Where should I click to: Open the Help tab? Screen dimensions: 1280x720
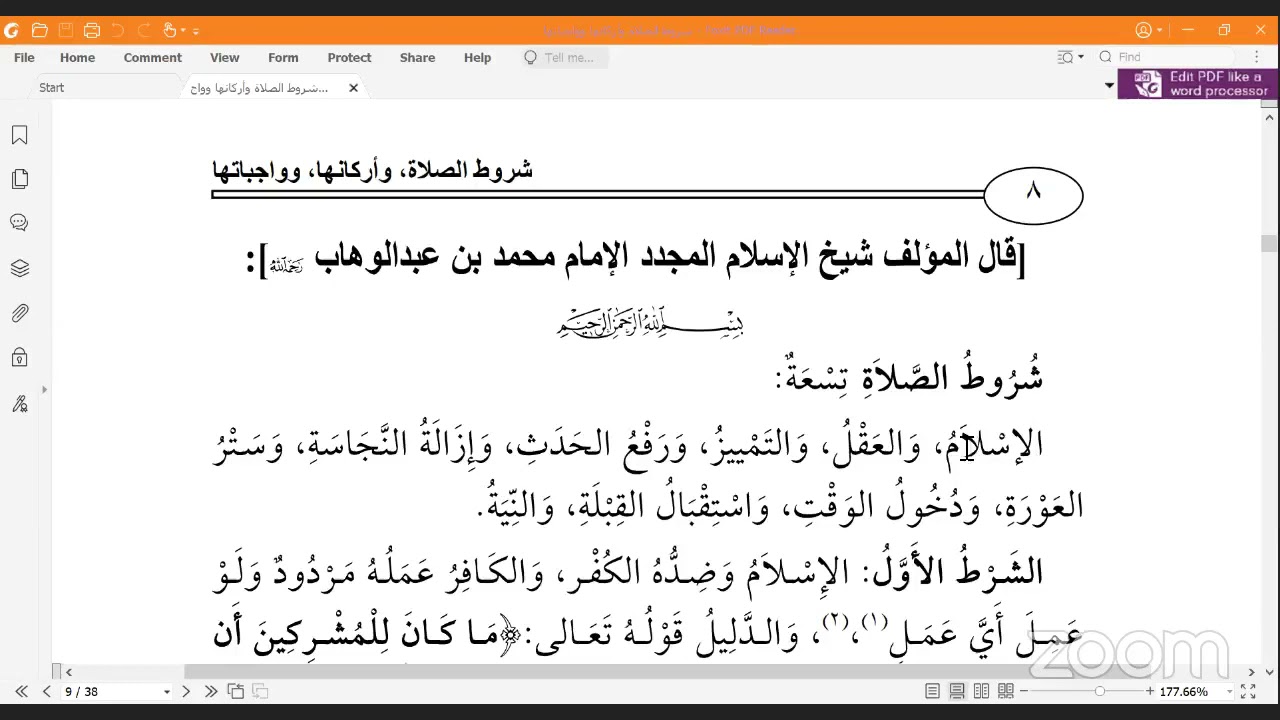pyautogui.click(x=477, y=58)
